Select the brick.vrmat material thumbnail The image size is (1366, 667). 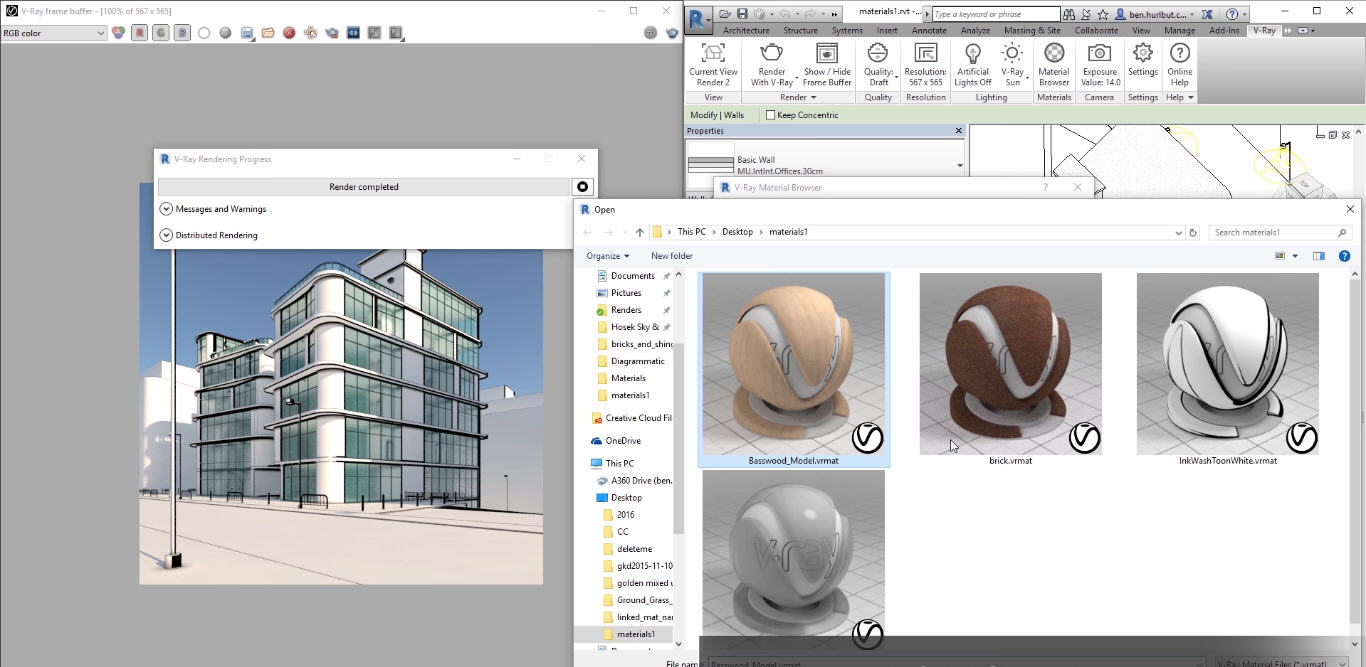coord(1010,363)
